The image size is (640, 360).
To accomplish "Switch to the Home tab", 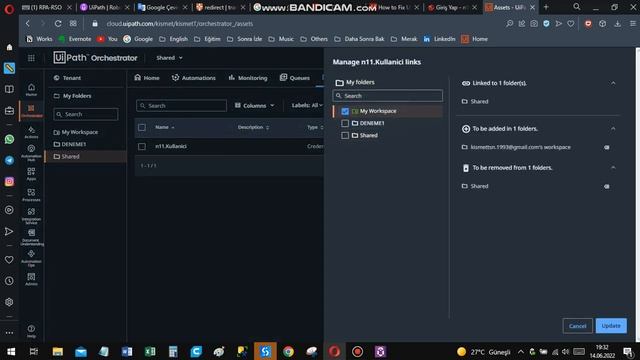I will click(147, 78).
